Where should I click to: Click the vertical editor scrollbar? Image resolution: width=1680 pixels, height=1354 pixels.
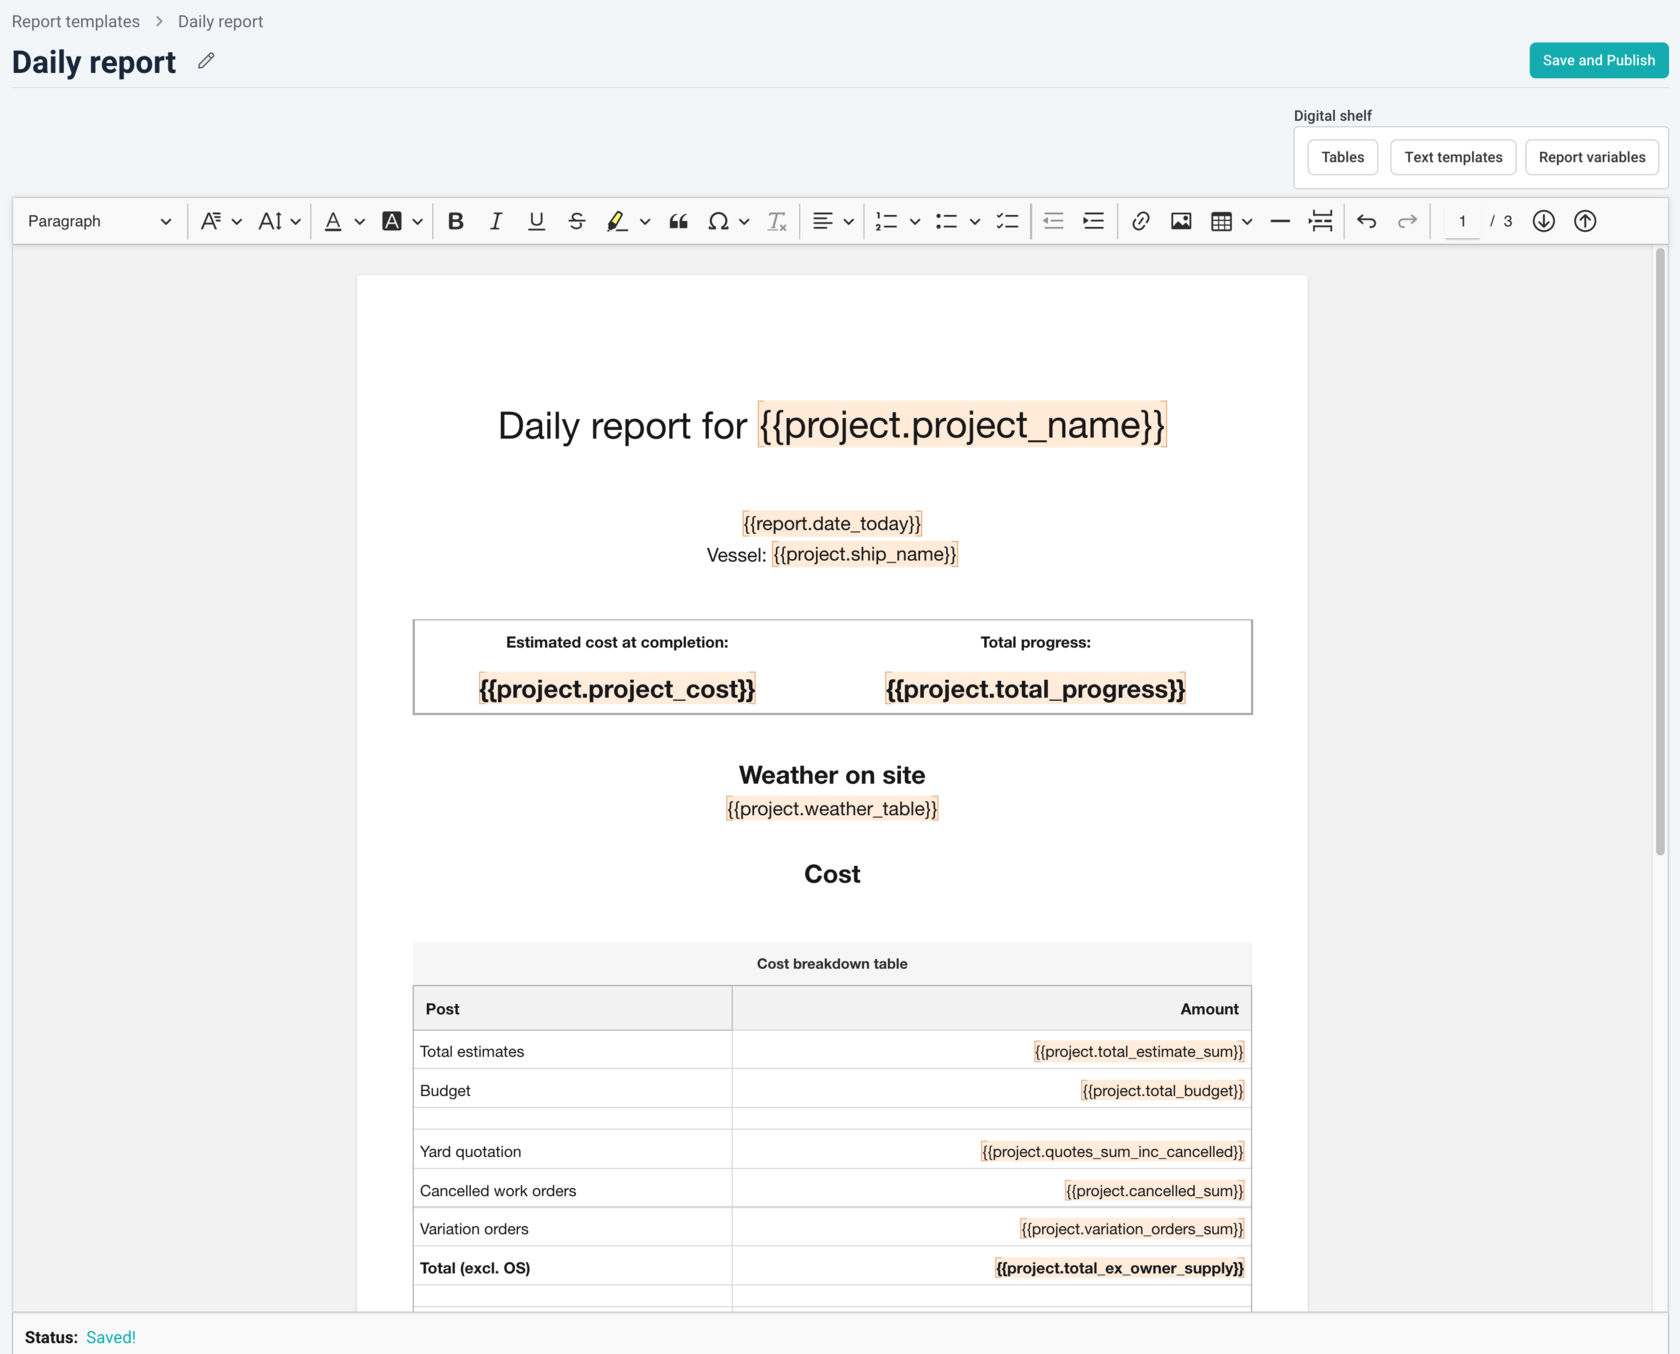[x=1660, y=550]
